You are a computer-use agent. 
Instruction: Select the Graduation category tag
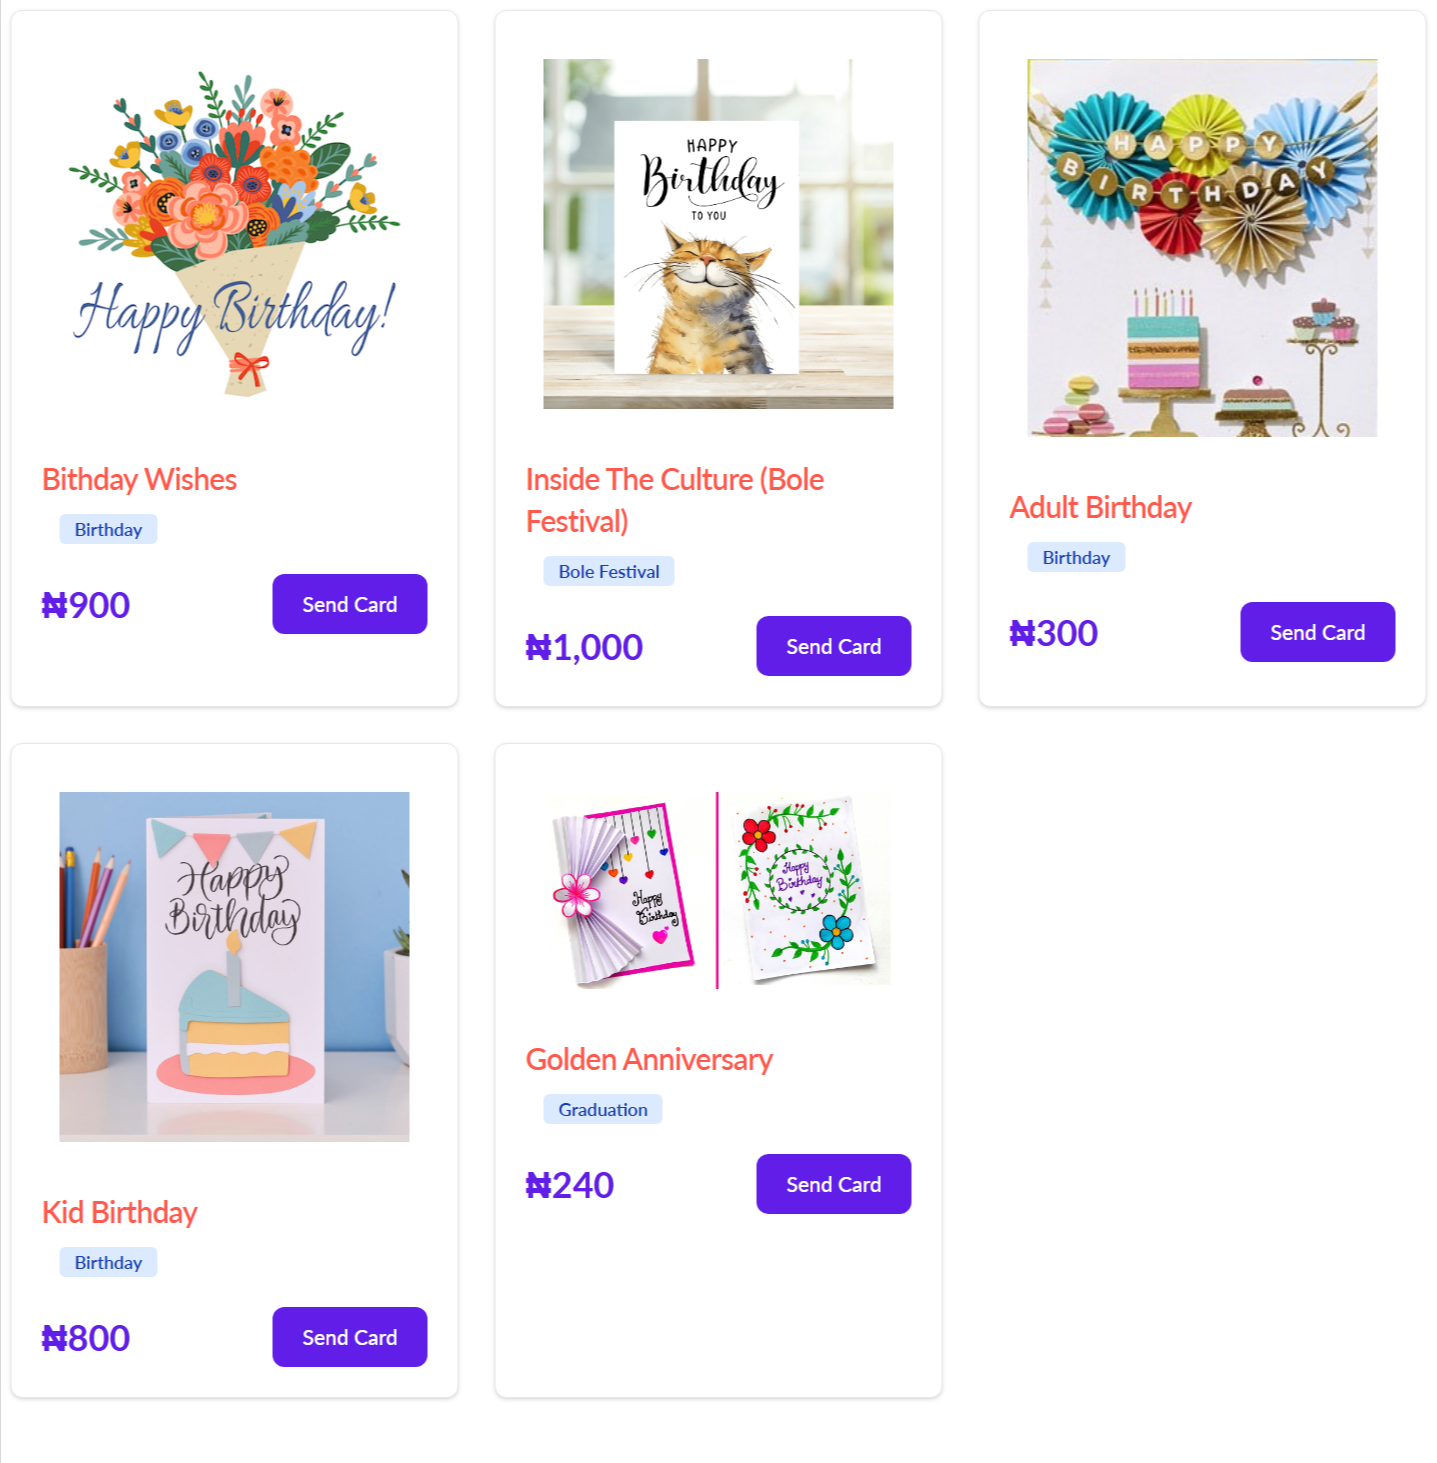coord(603,1110)
